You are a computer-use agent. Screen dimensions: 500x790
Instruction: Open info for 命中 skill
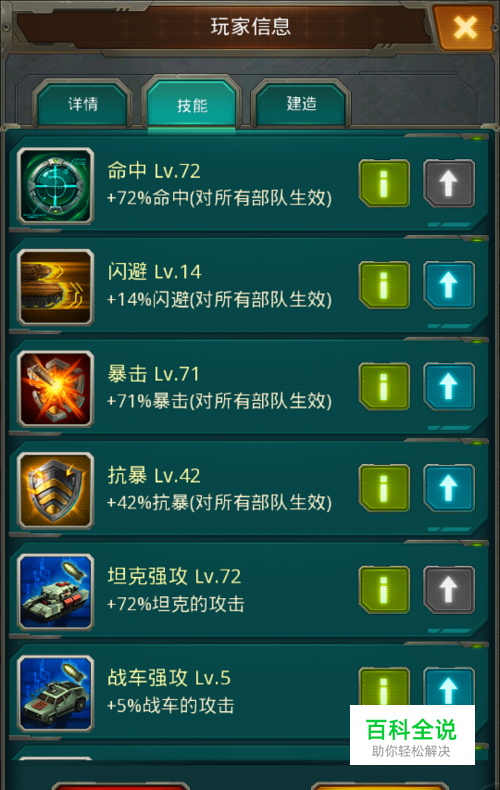[x=384, y=183]
